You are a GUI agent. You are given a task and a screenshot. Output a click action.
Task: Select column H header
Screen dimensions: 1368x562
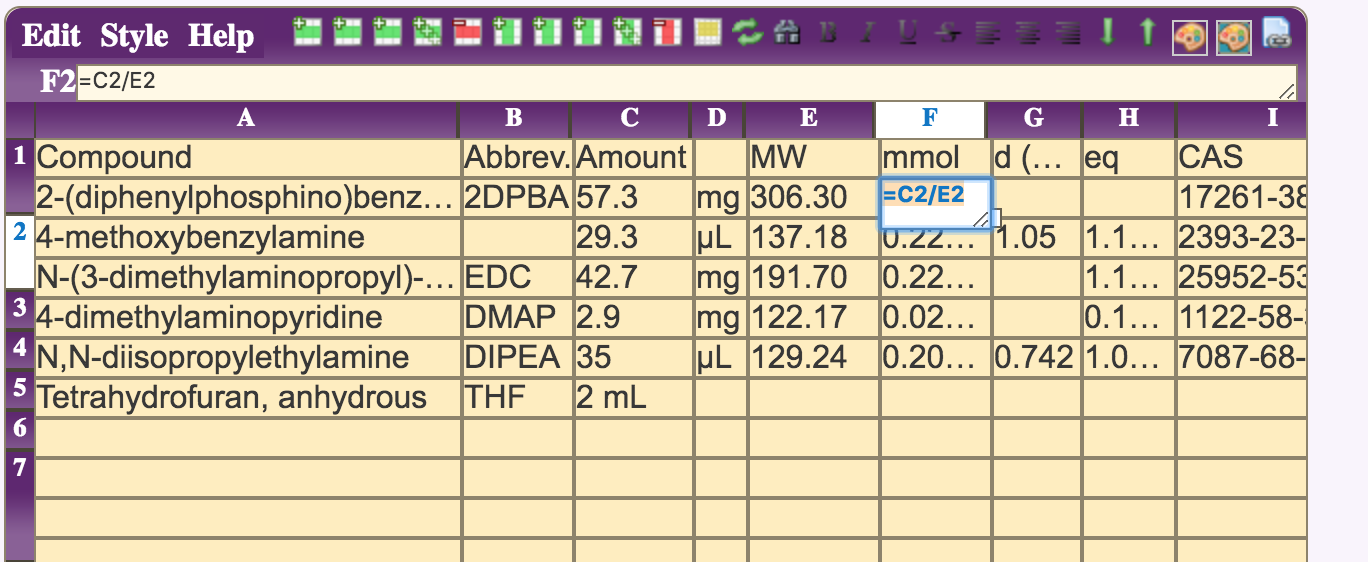[x=1129, y=119]
